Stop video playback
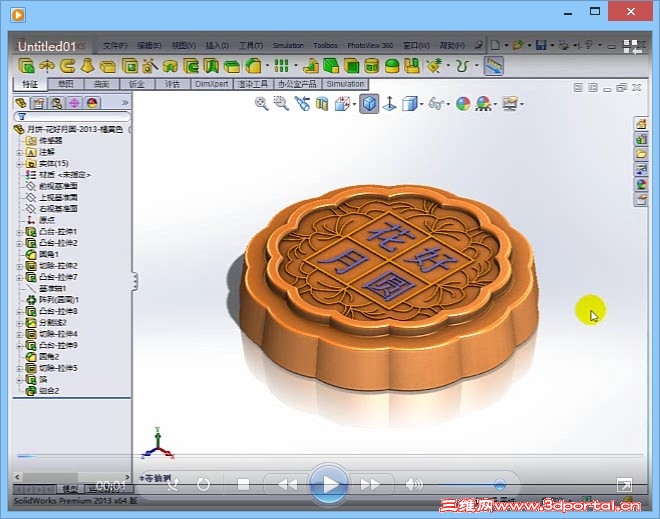660x519 pixels. pyautogui.click(x=243, y=484)
